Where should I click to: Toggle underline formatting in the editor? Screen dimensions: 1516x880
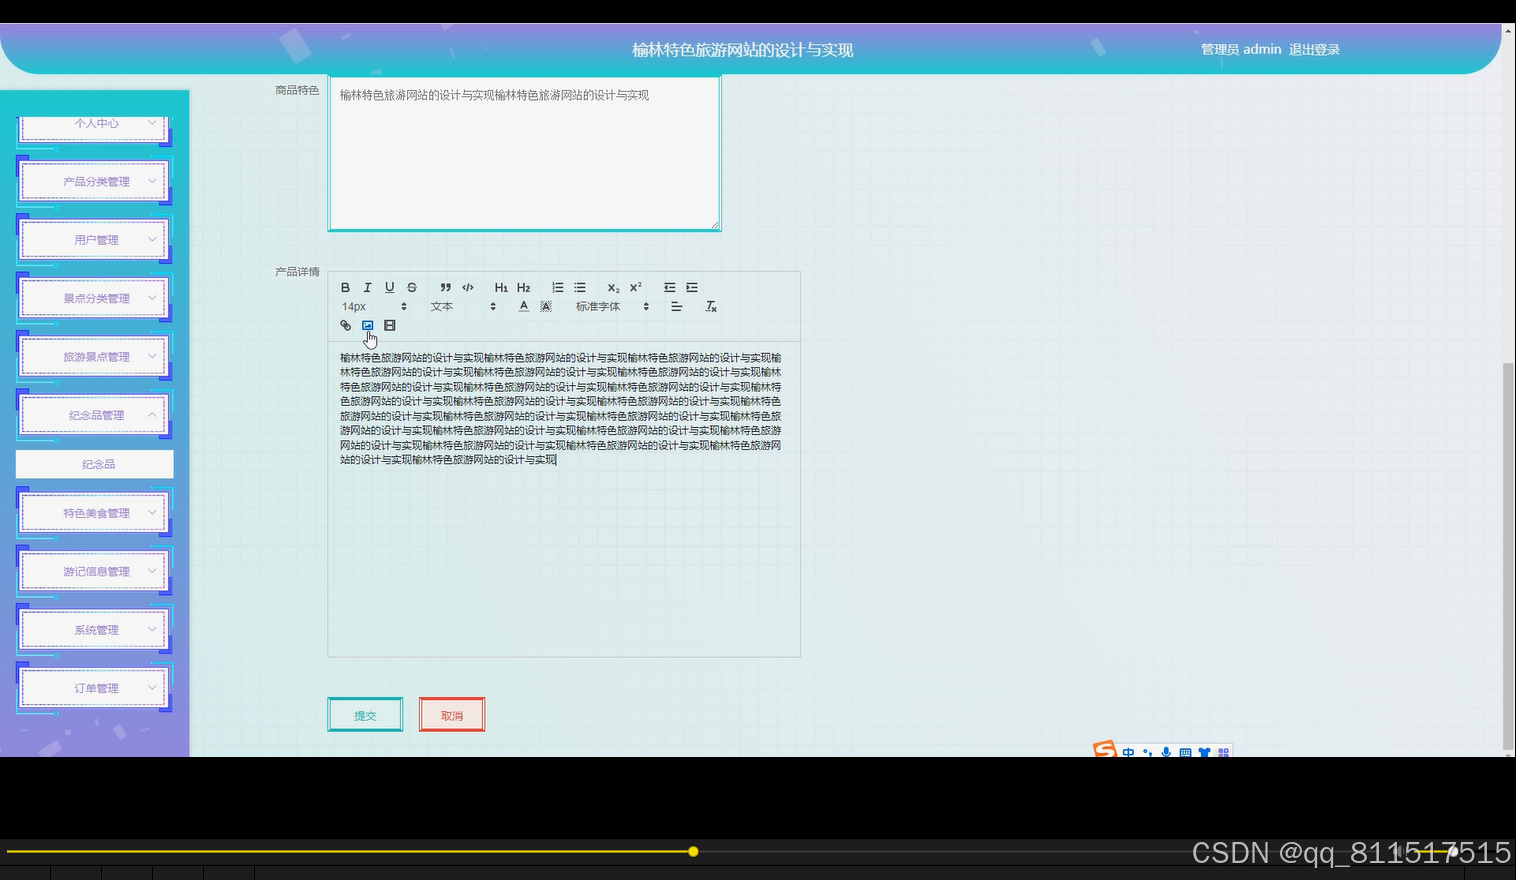pyautogui.click(x=389, y=288)
